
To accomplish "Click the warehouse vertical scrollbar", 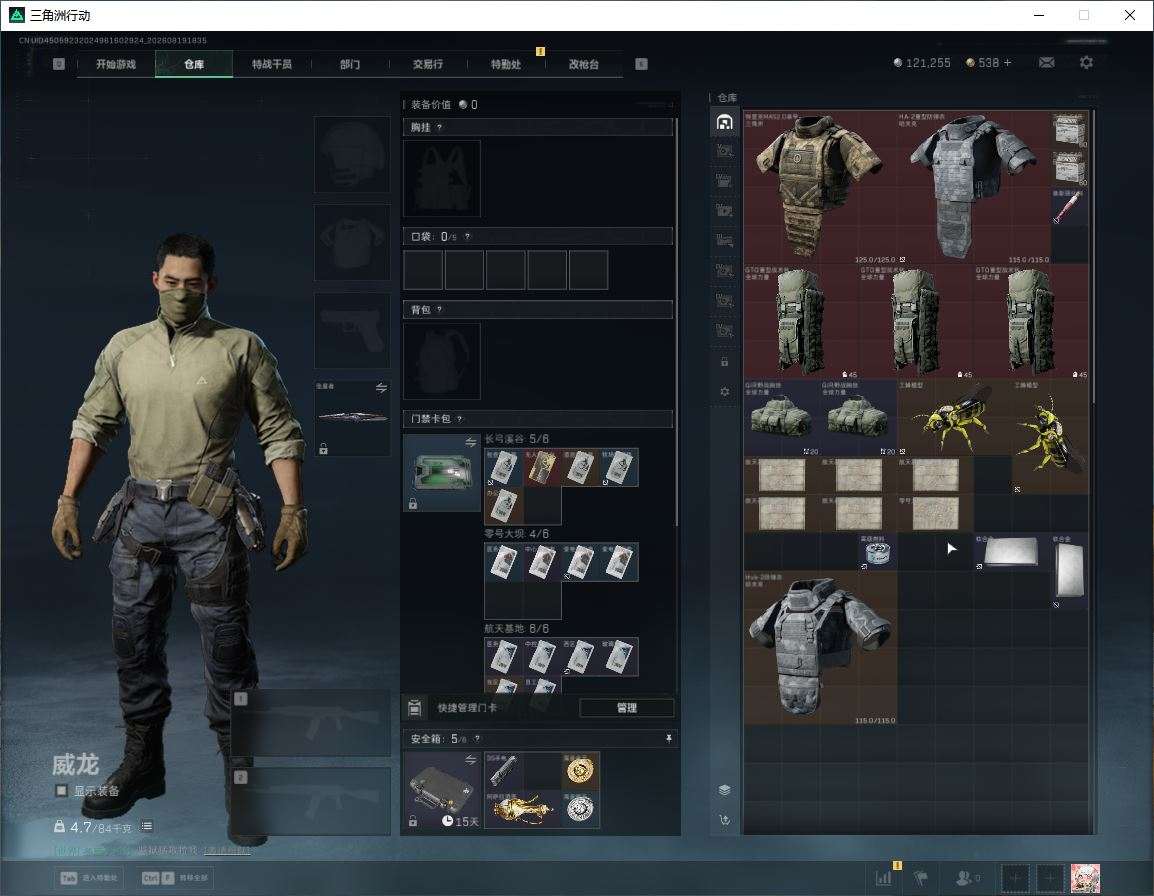I will pyautogui.click(x=1093, y=257).
